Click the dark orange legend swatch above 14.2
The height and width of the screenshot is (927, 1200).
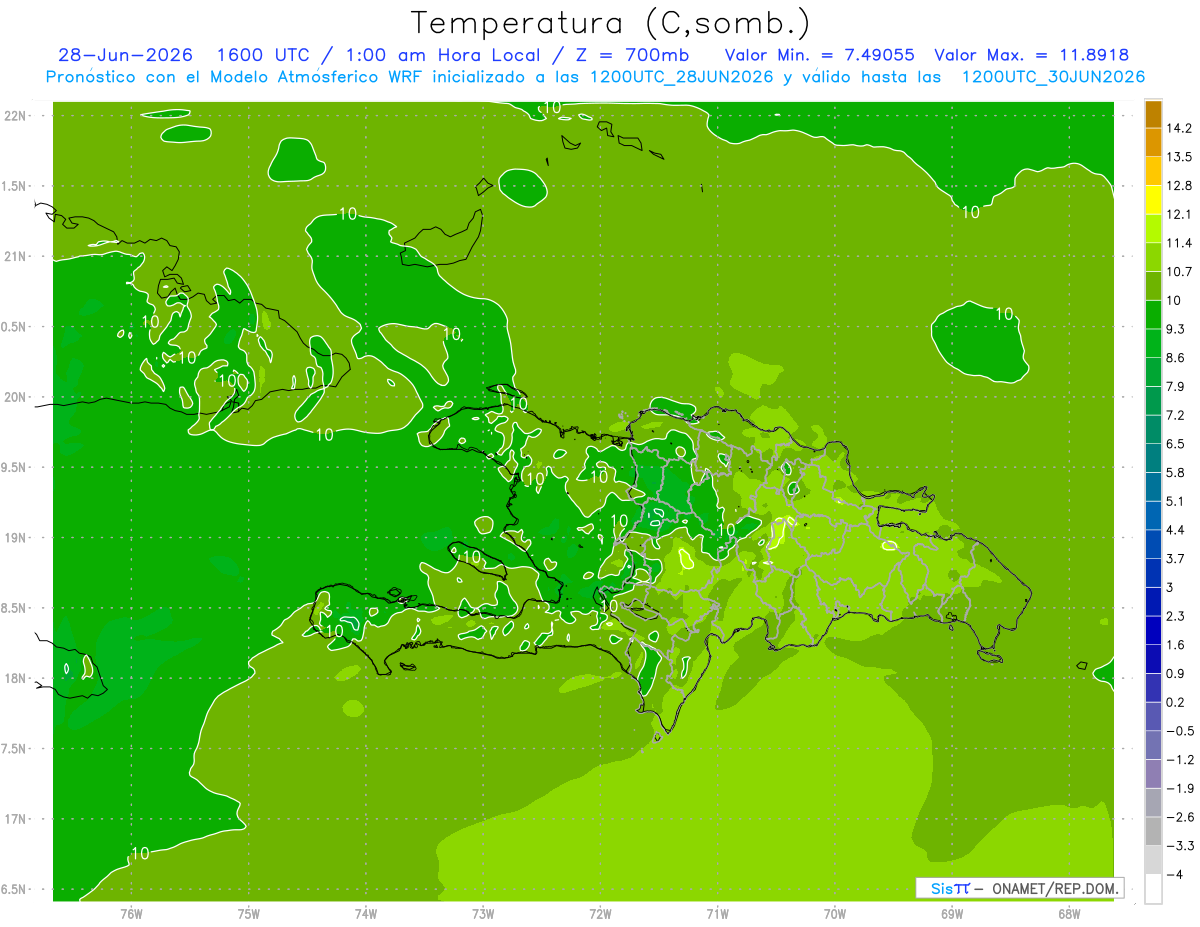point(1153,114)
